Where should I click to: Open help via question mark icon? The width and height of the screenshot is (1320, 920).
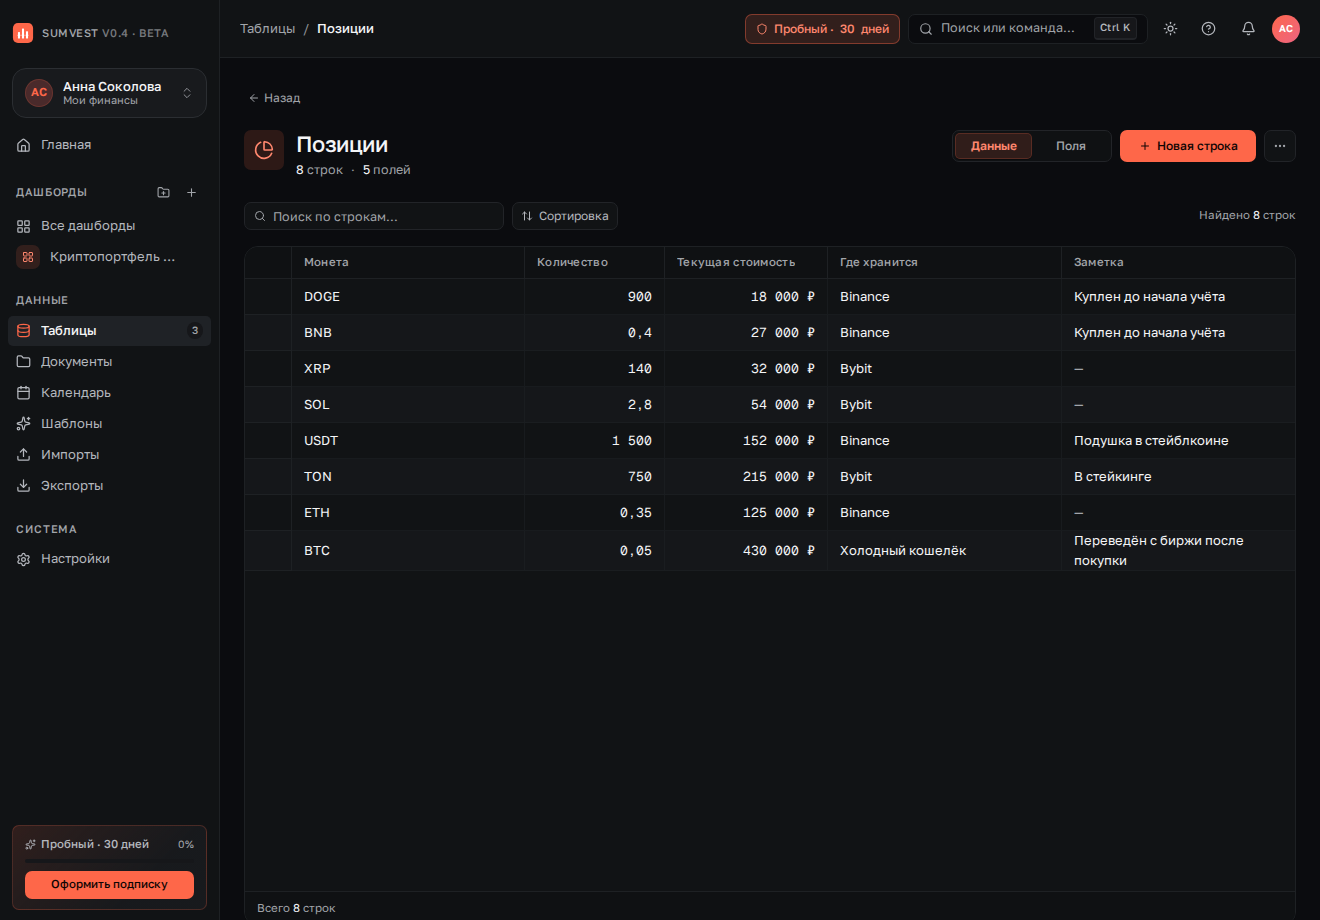point(1208,29)
